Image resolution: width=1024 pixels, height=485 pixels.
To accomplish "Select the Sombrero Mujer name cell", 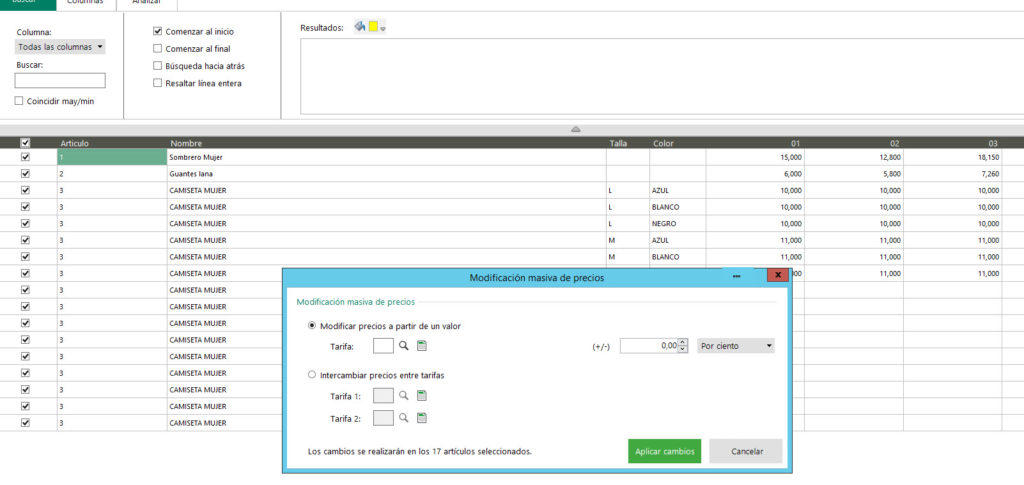I will pos(387,157).
